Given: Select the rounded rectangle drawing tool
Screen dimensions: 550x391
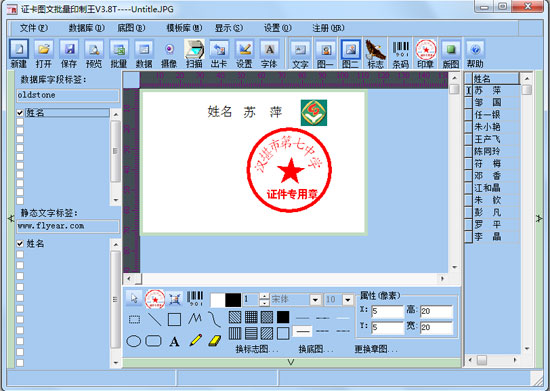Looking at the screenshot, I should point(153,341).
